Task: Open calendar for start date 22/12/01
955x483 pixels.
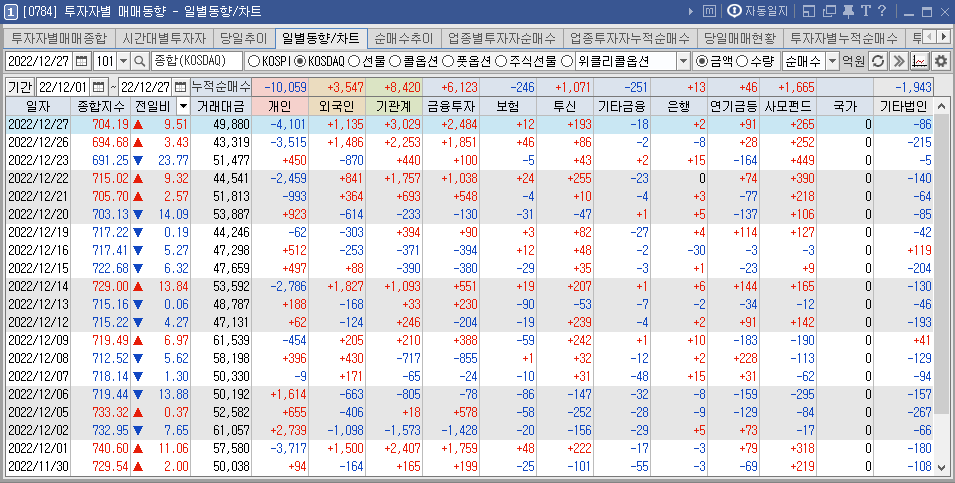Action: (x=99, y=86)
